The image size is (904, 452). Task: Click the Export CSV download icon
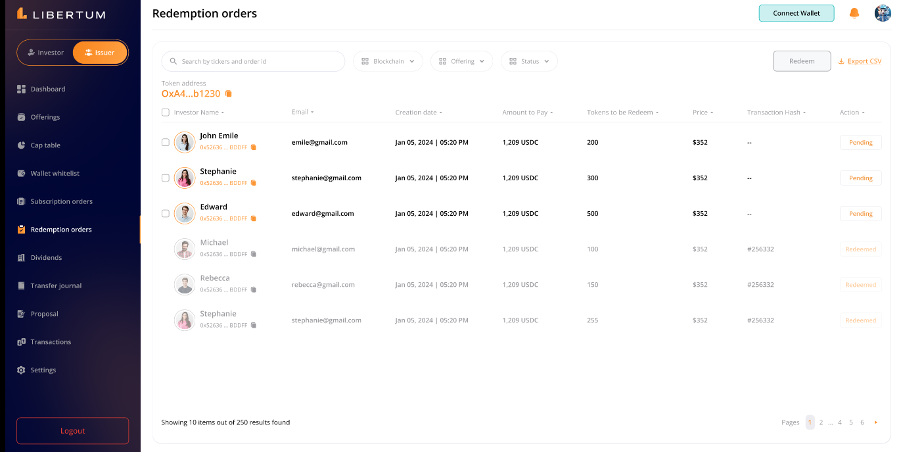click(841, 61)
